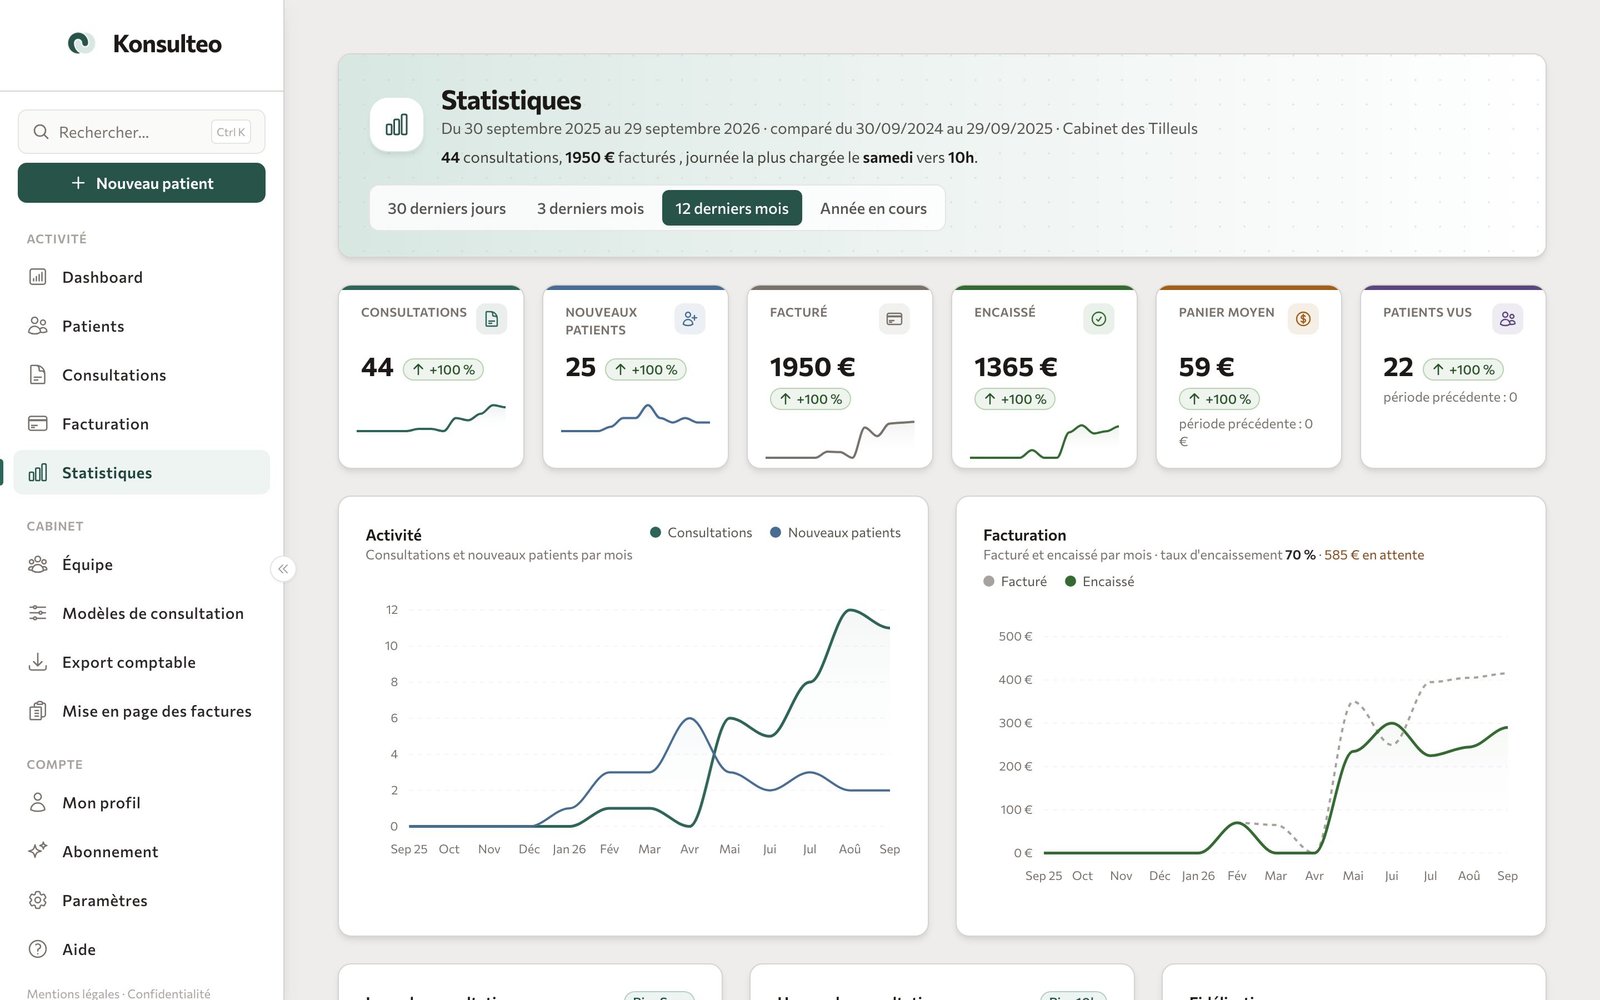Click the Consultations document icon in sidebar
The height and width of the screenshot is (1000, 1600).
(x=38, y=375)
